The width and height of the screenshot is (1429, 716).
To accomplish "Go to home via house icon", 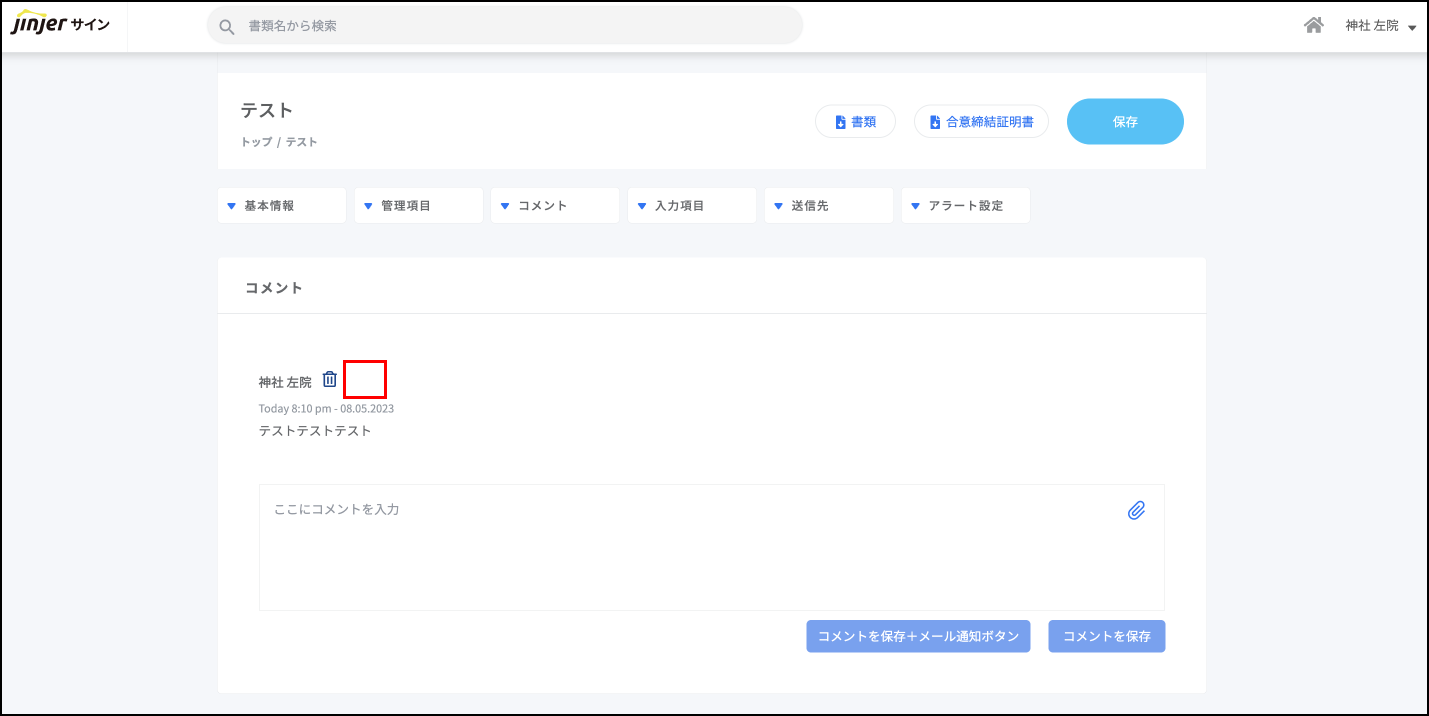I will click(1314, 25).
